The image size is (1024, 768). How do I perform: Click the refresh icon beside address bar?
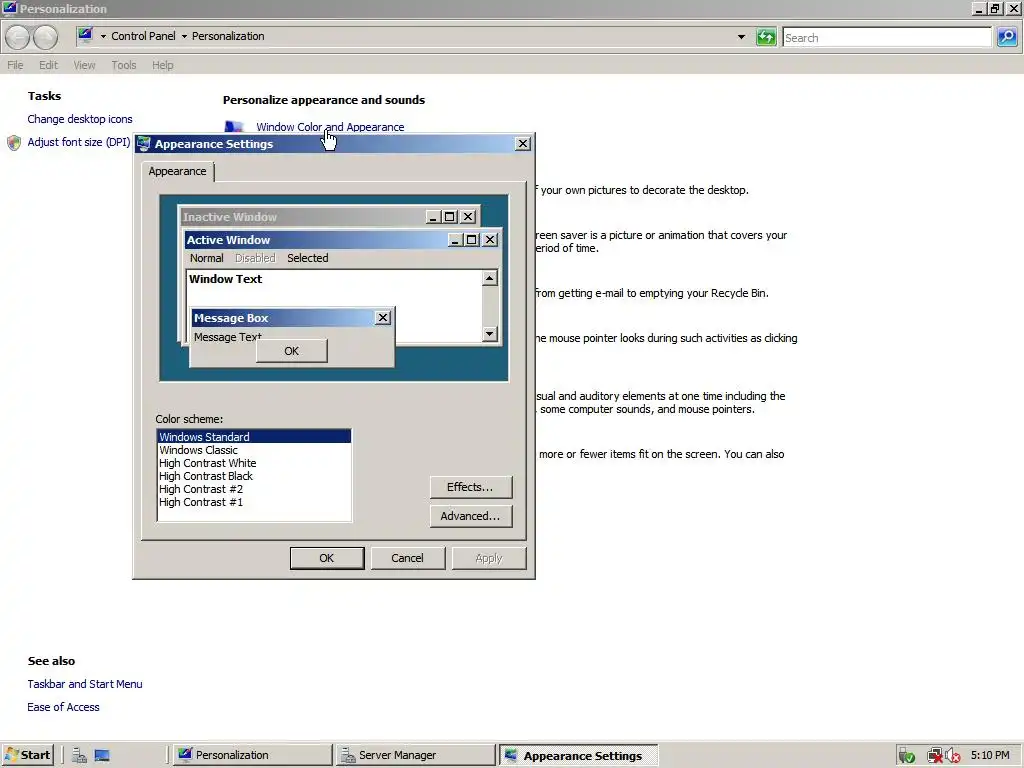click(765, 37)
